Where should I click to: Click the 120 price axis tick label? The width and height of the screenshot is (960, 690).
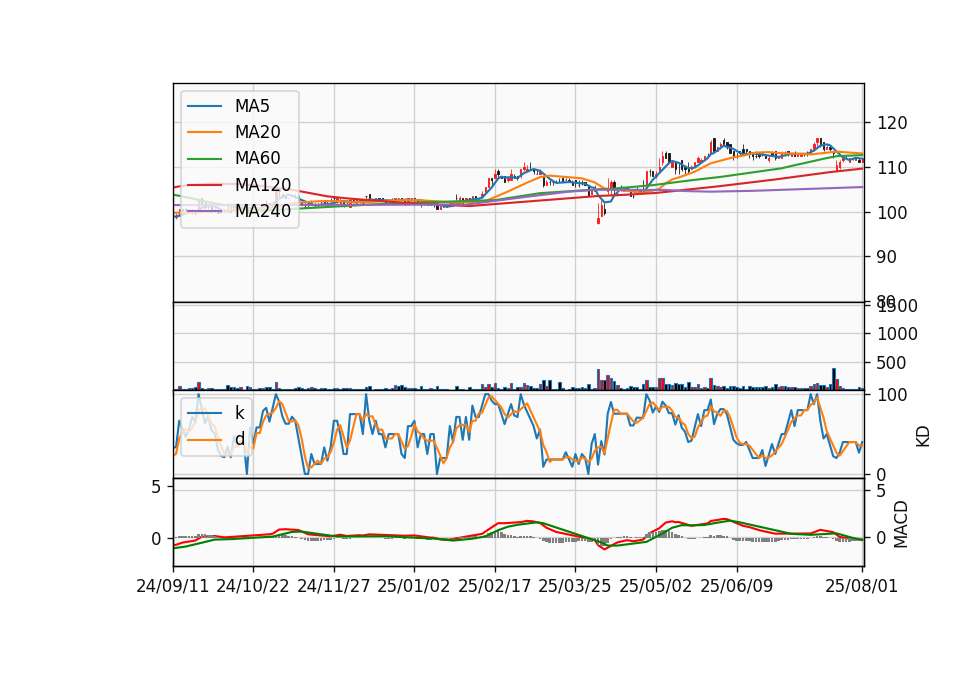pos(892,123)
